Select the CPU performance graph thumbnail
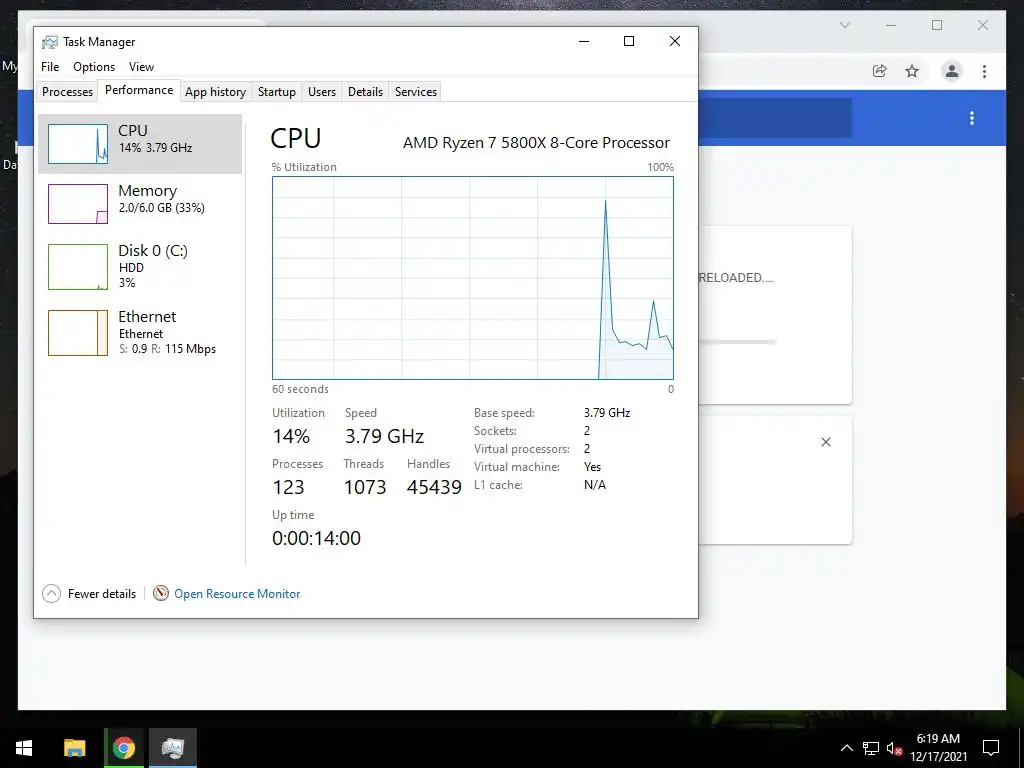 click(78, 144)
